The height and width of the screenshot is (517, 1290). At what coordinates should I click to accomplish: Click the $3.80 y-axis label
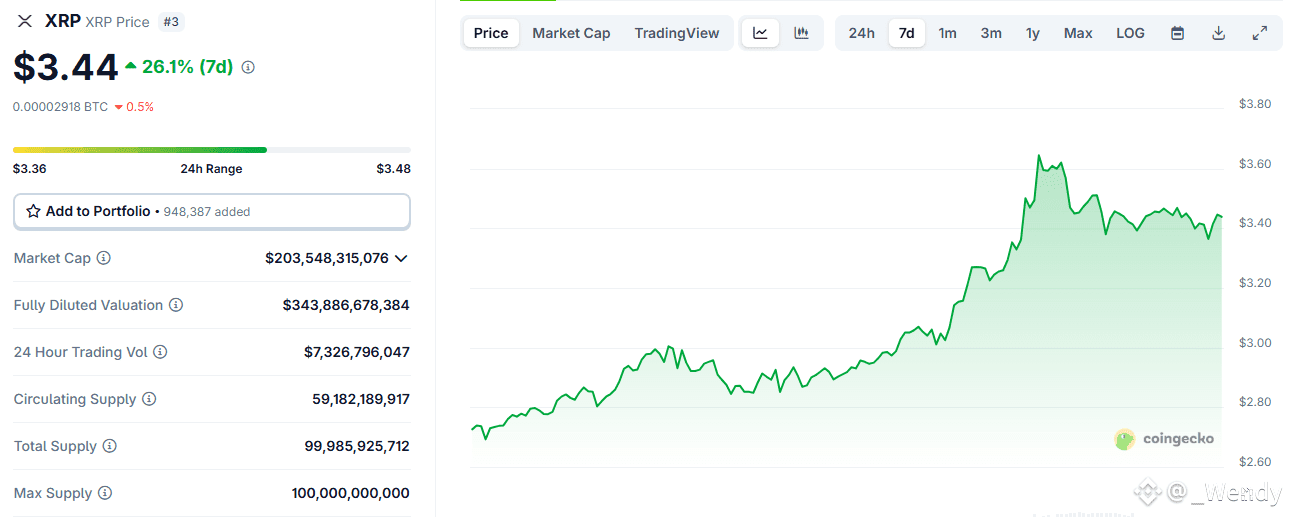1255,104
